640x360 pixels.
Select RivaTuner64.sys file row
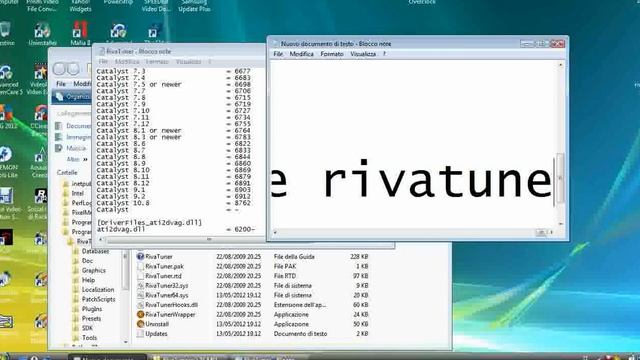253,295
